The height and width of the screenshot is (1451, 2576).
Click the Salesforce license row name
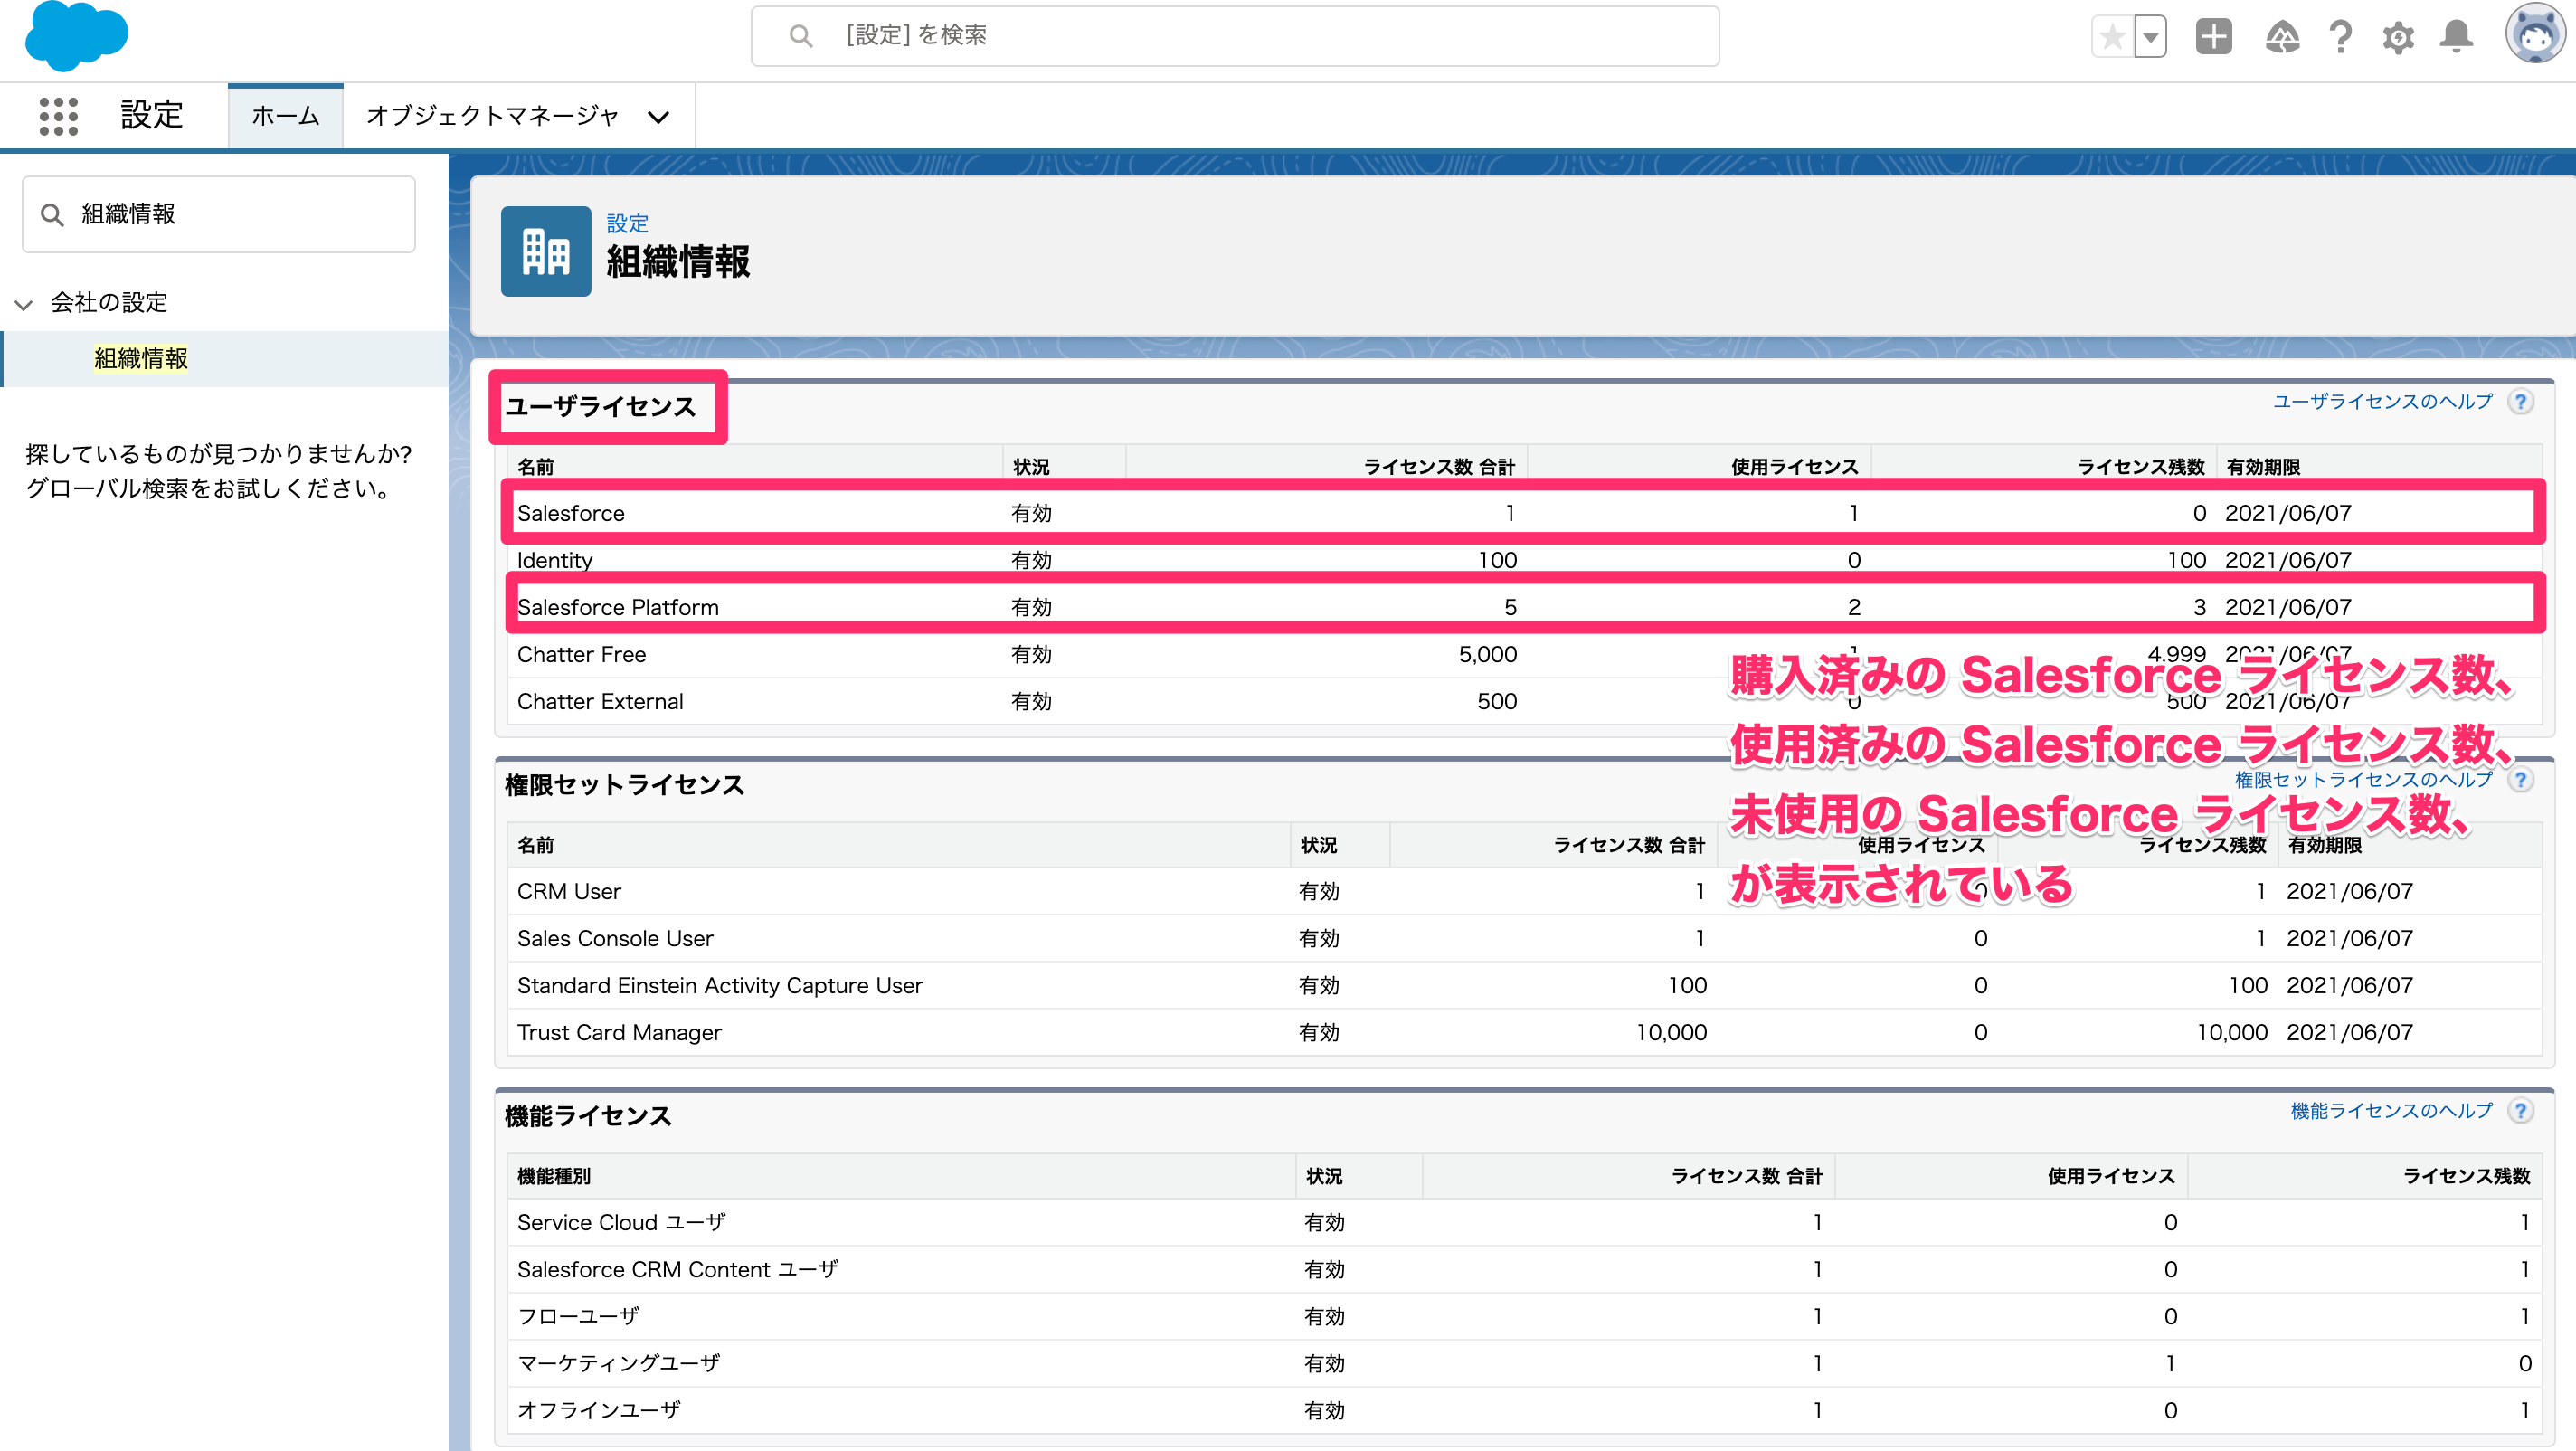[x=571, y=513]
